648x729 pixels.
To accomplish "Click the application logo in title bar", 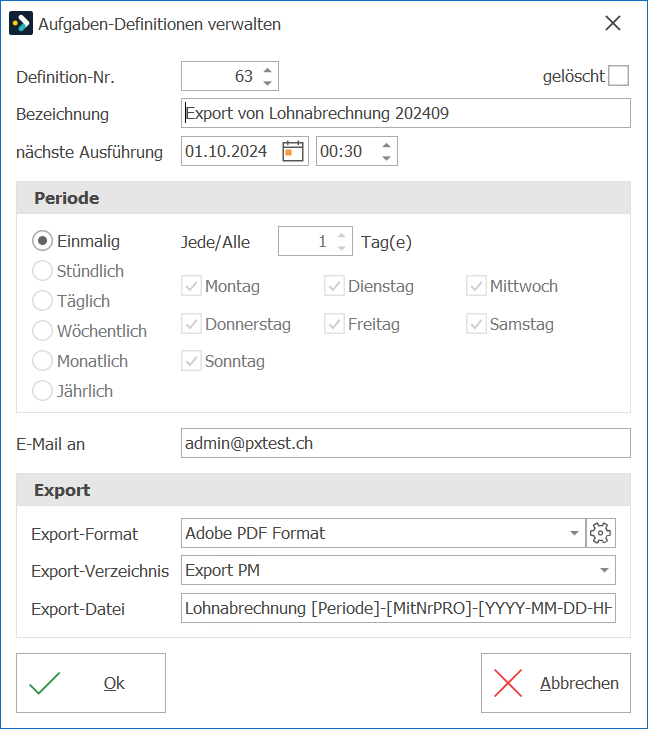I will (x=21, y=23).
